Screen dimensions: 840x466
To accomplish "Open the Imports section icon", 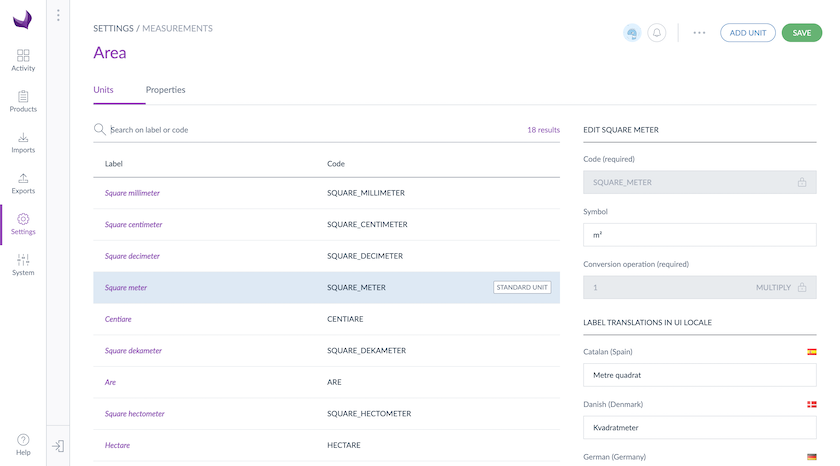I will click(23, 138).
